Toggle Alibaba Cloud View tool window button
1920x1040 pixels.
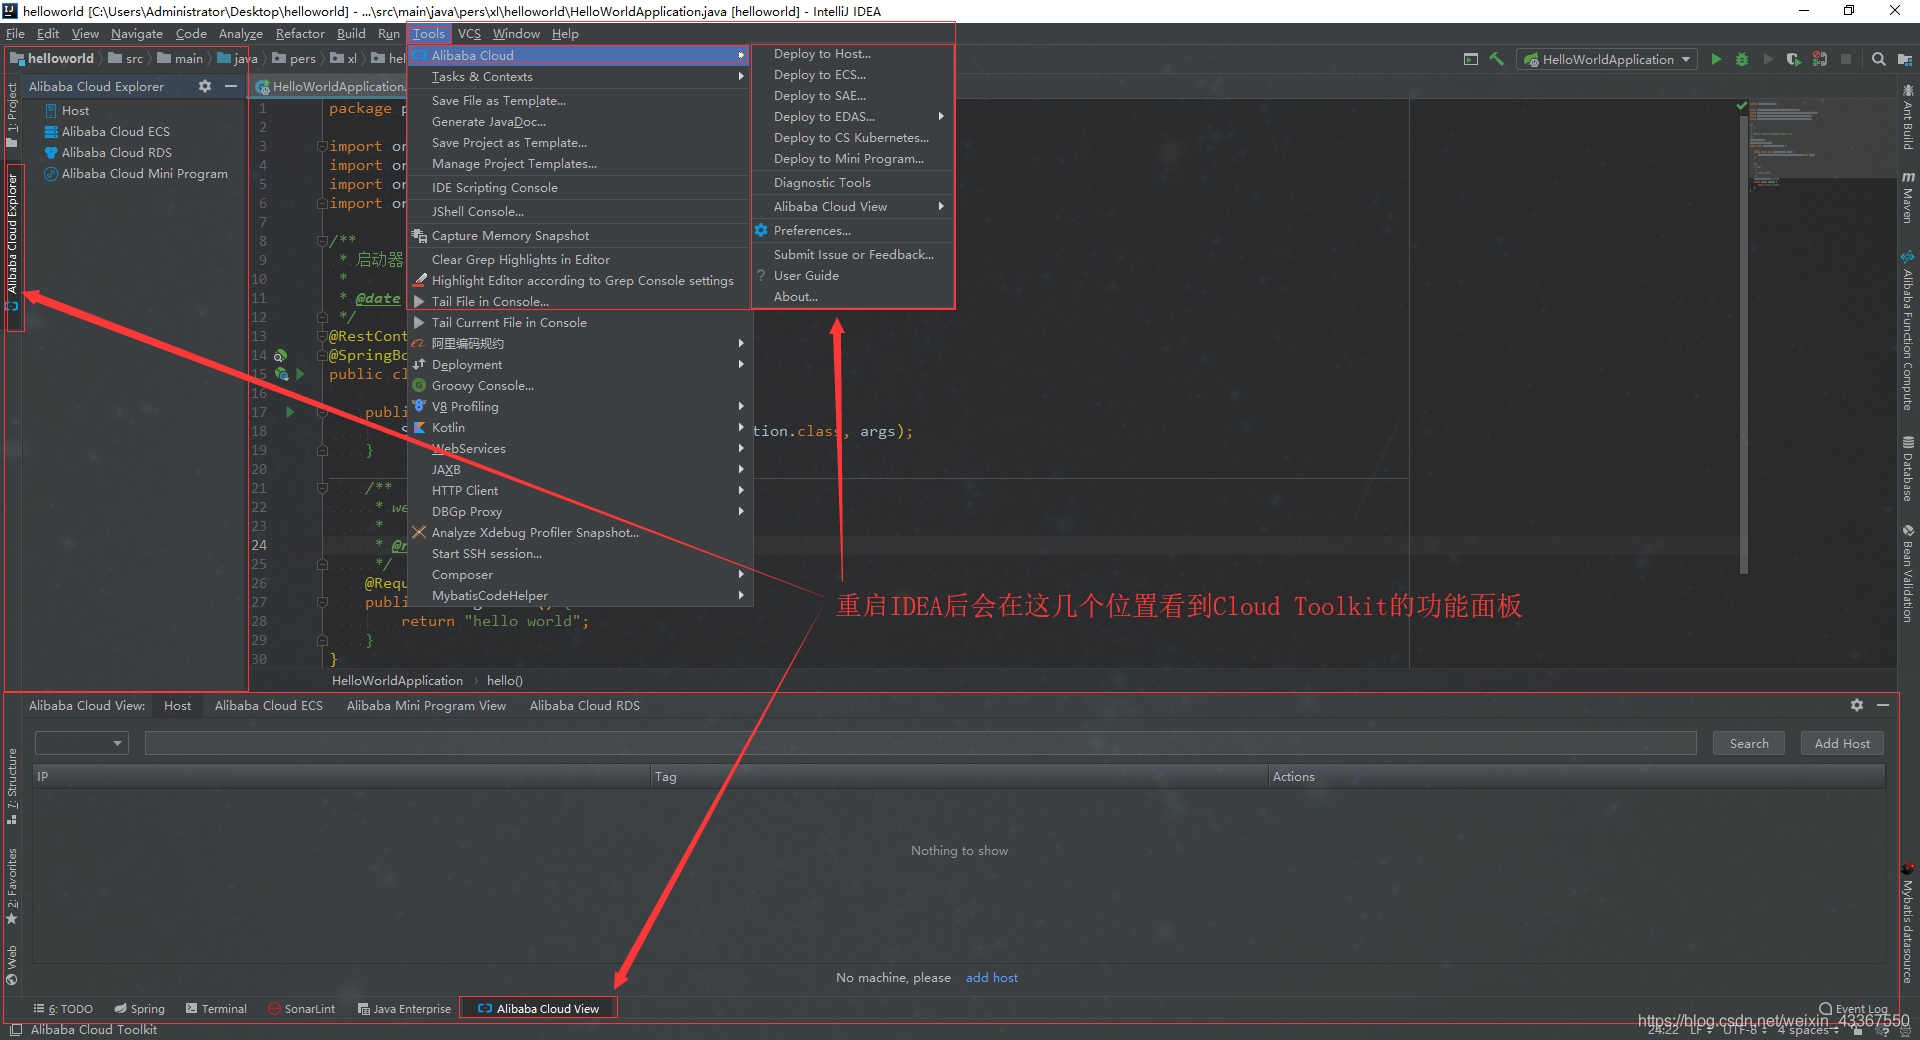[x=539, y=1009]
